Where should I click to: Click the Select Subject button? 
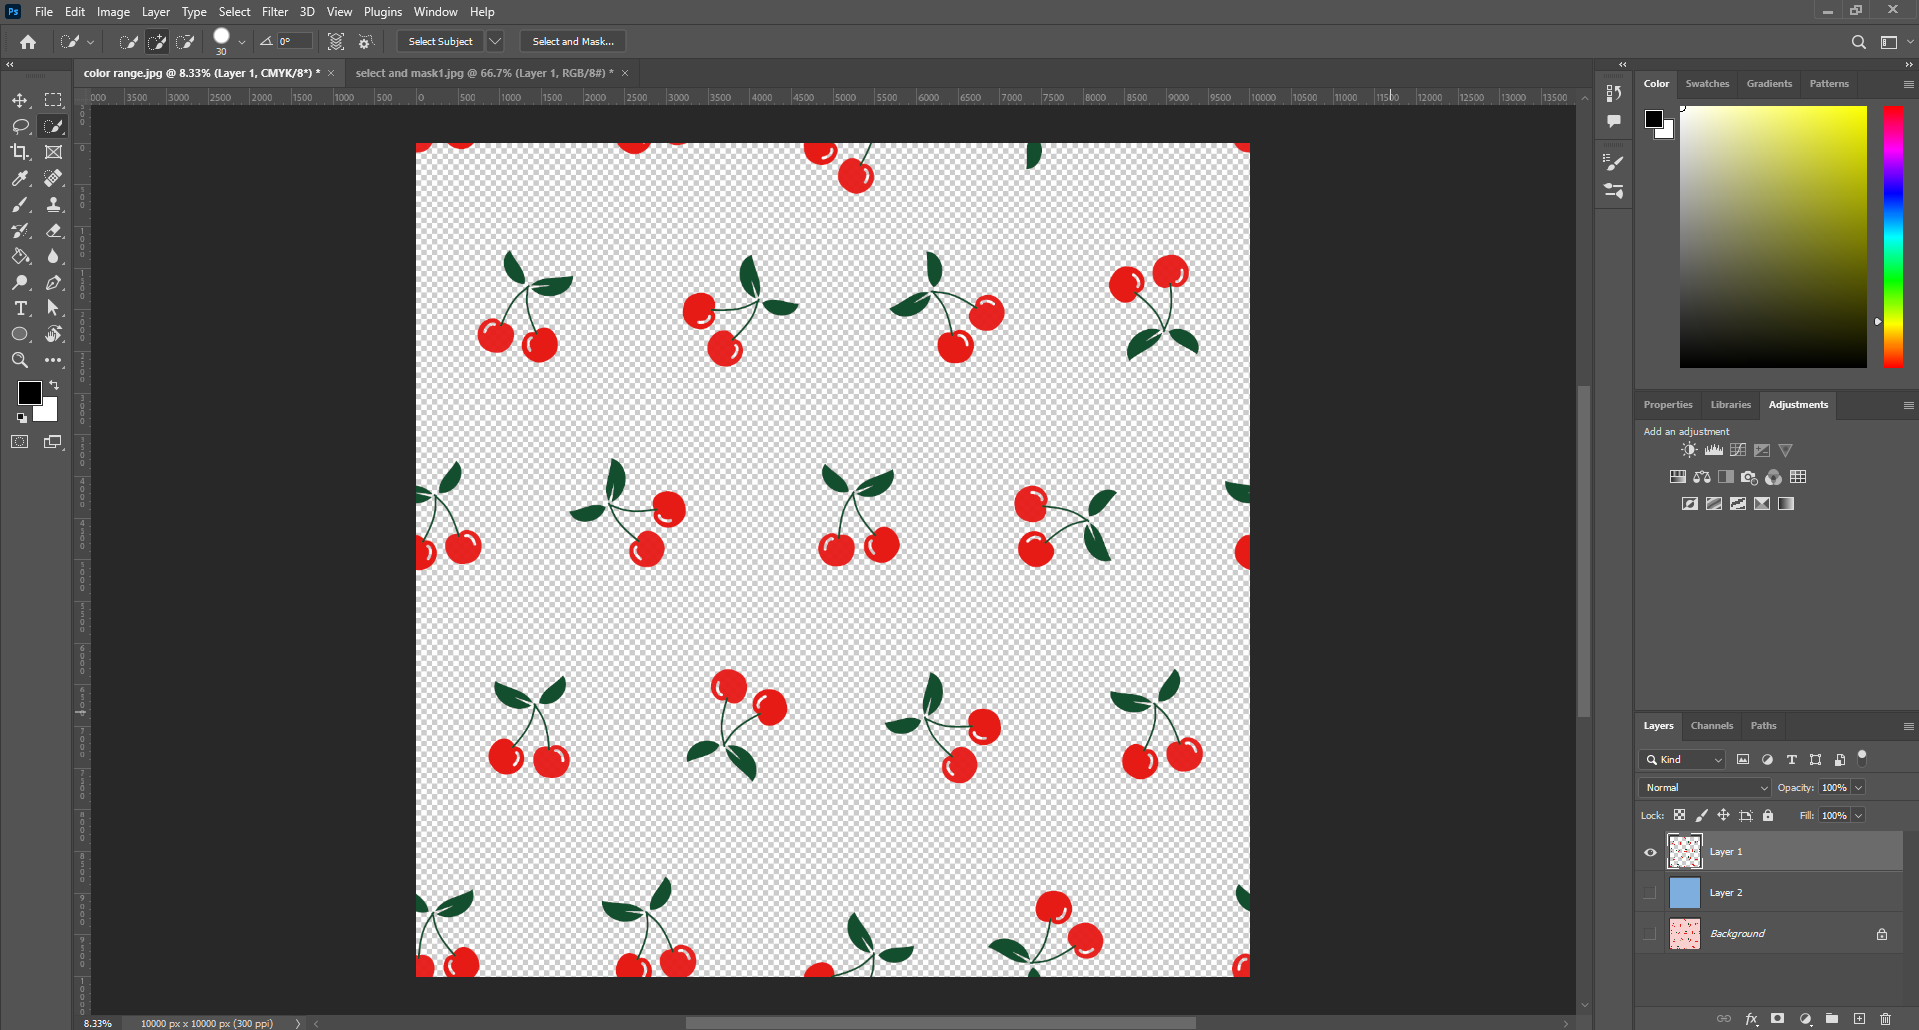[440, 42]
